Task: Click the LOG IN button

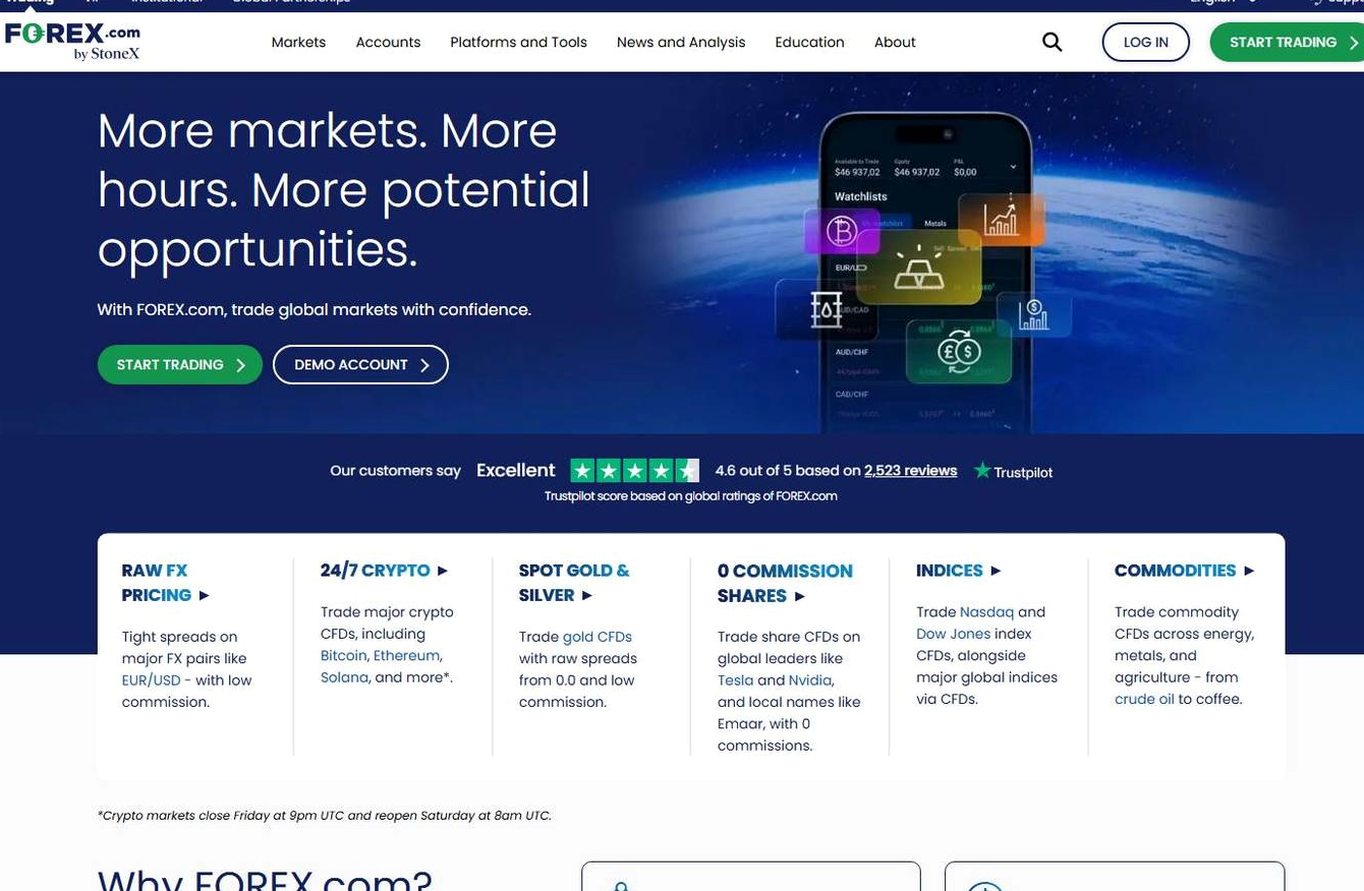Action: tap(1146, 42)
